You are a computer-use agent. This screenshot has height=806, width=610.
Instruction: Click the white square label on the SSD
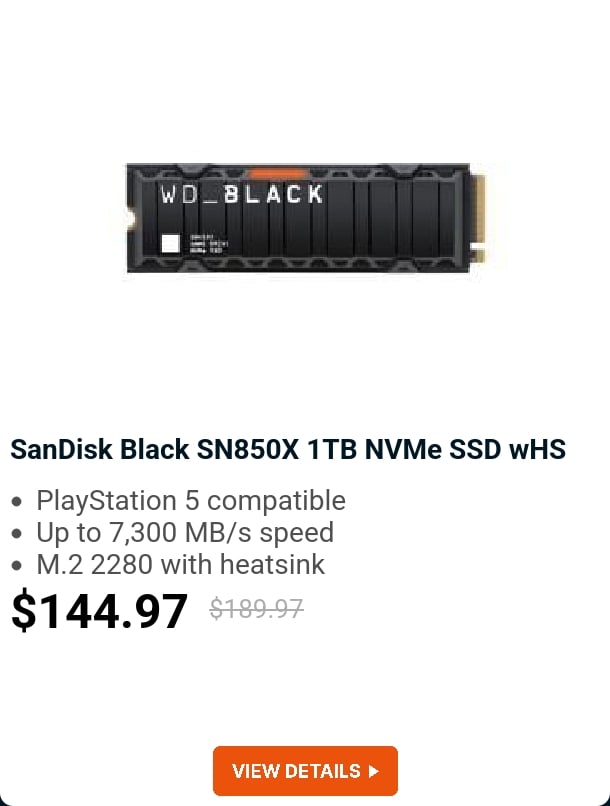[x=170, y=243]
